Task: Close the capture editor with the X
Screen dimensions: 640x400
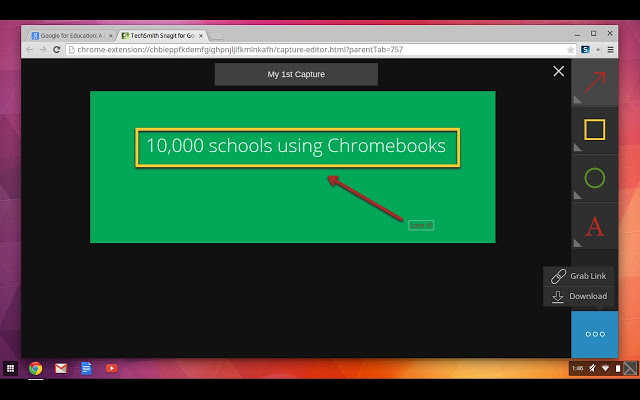Action: (x=559, y=71)
